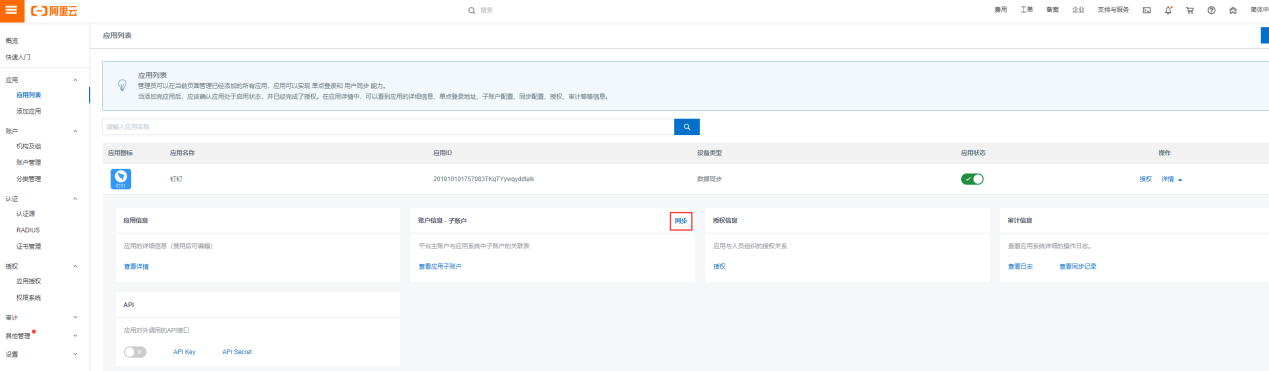Open 分类管理 in the sidebar
This screenshot has height=371, width=1269.
point(29,179)
